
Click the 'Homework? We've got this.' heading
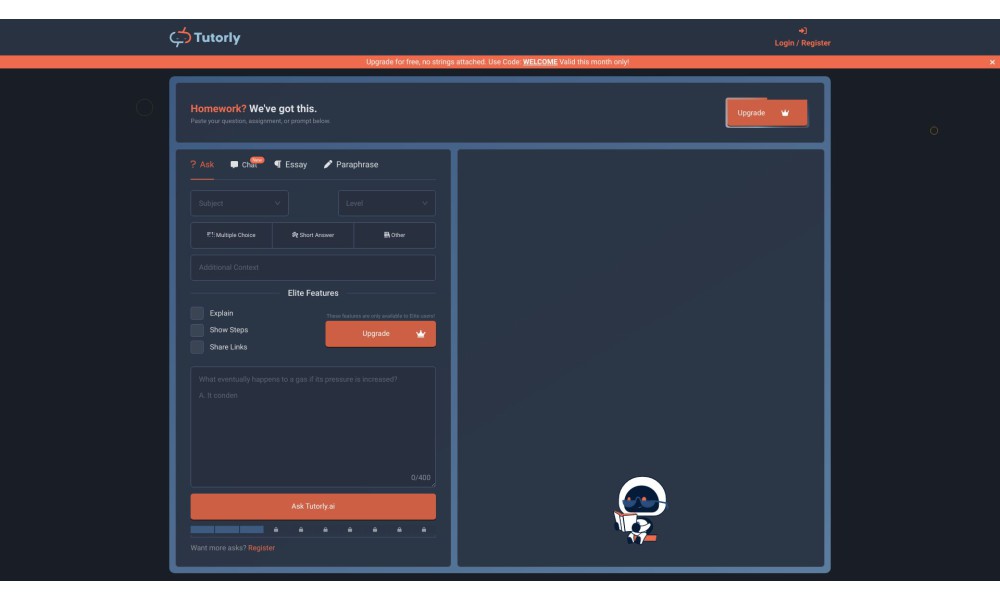coord(253,109)
